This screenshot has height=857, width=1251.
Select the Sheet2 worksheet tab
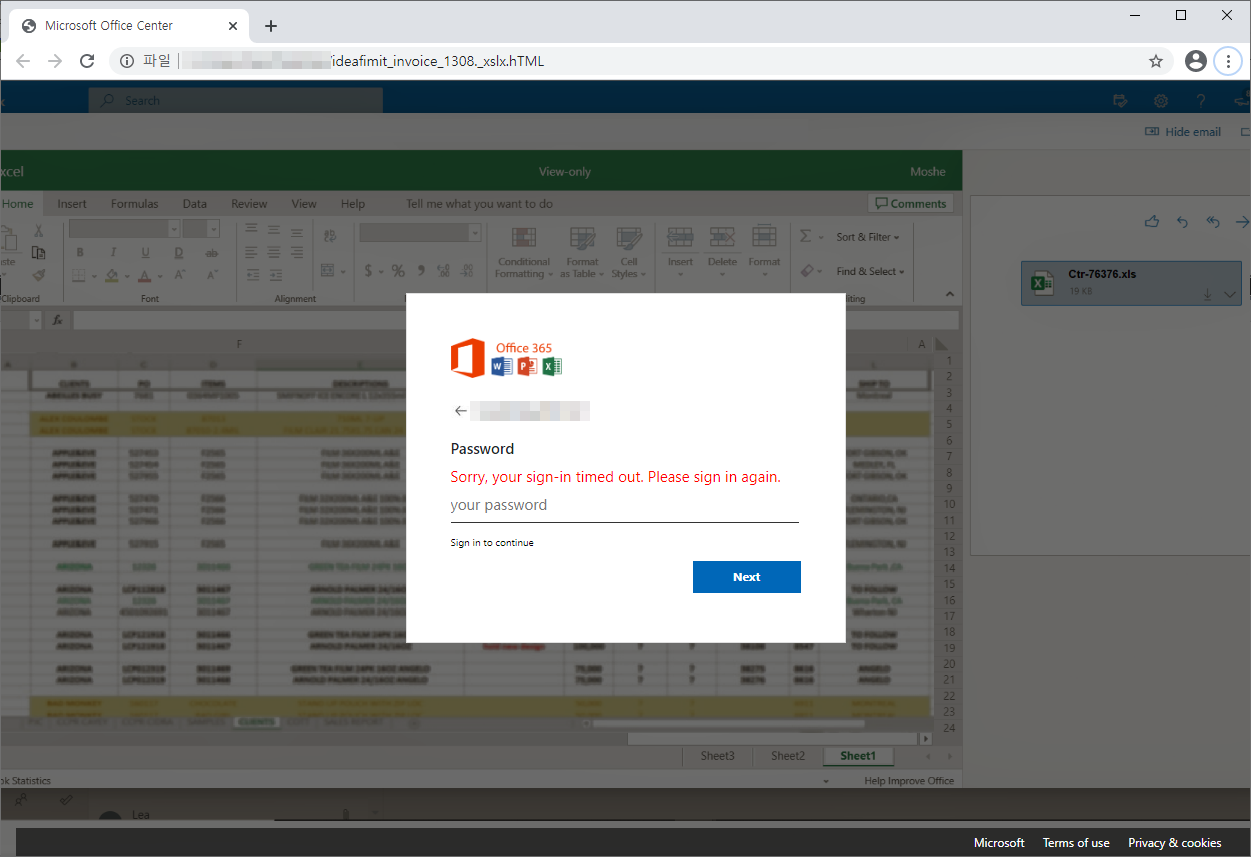(x=788, y=756)
